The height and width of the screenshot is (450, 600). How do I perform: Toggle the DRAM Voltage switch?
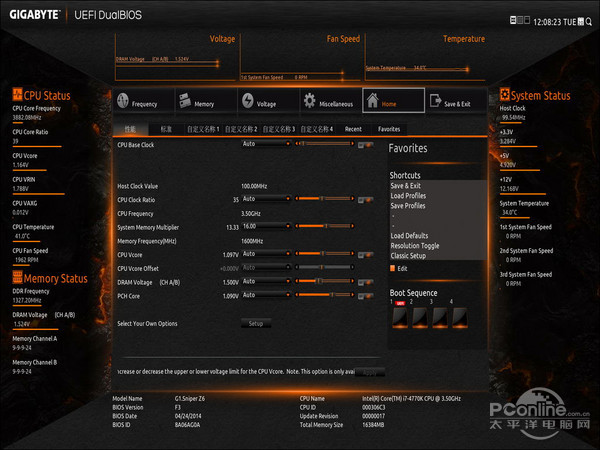(x=365, y=282)
